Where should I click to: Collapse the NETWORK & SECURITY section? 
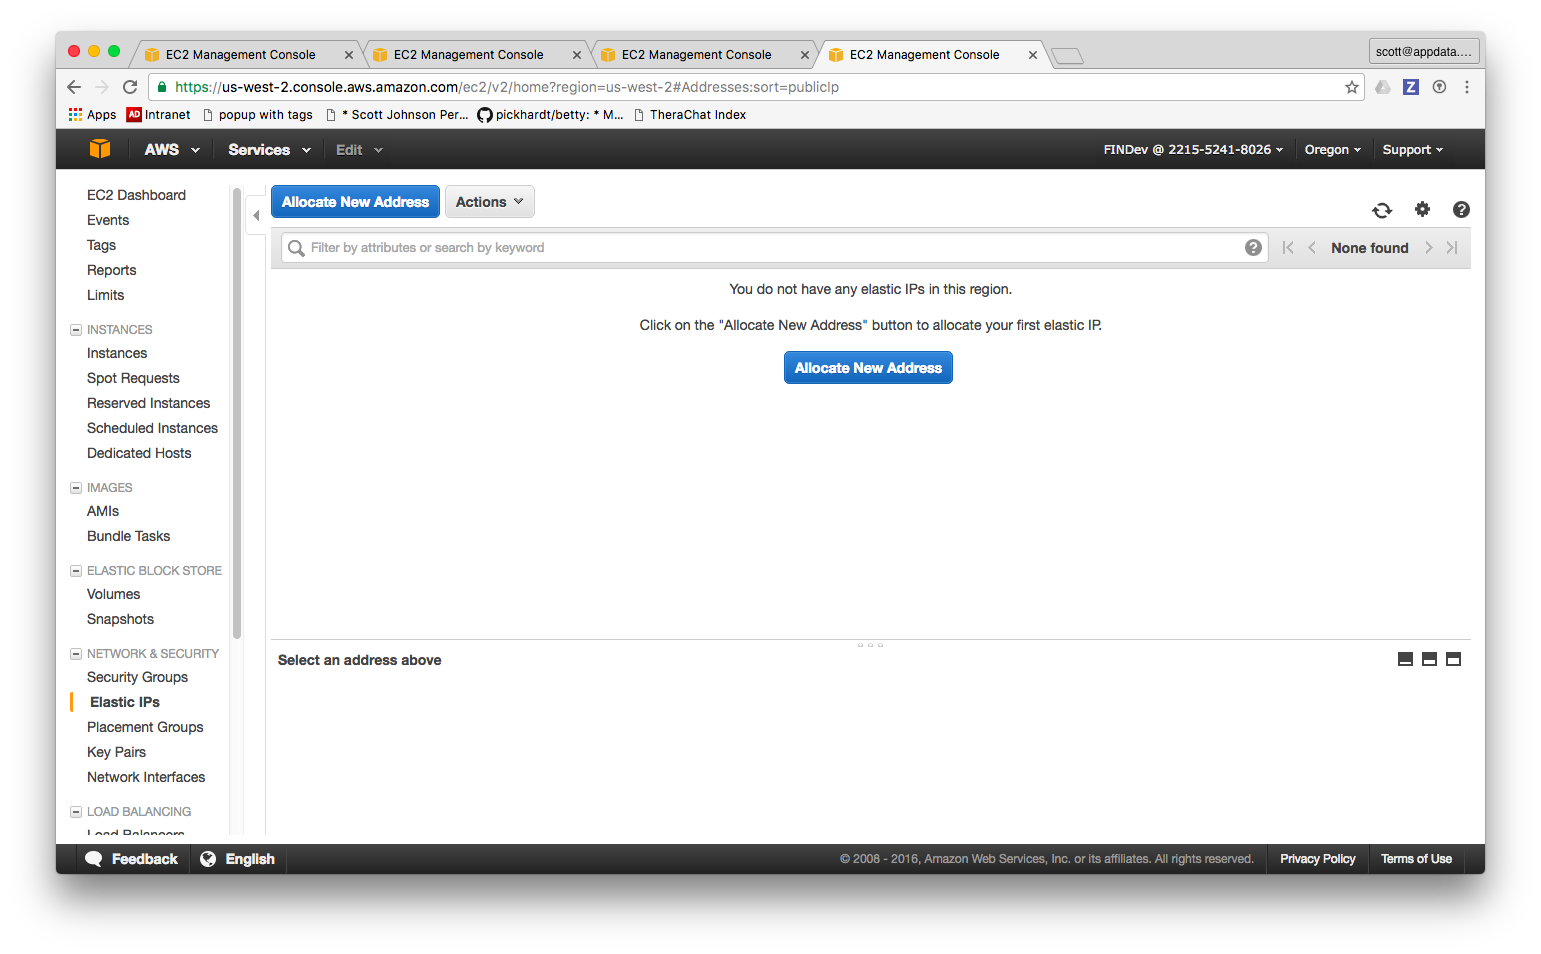76,654
